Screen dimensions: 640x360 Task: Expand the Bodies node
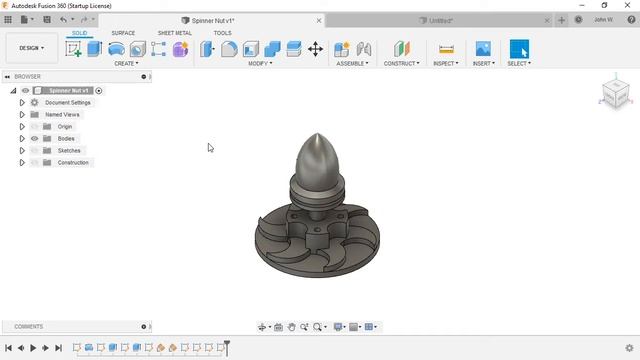pos(22,139)
